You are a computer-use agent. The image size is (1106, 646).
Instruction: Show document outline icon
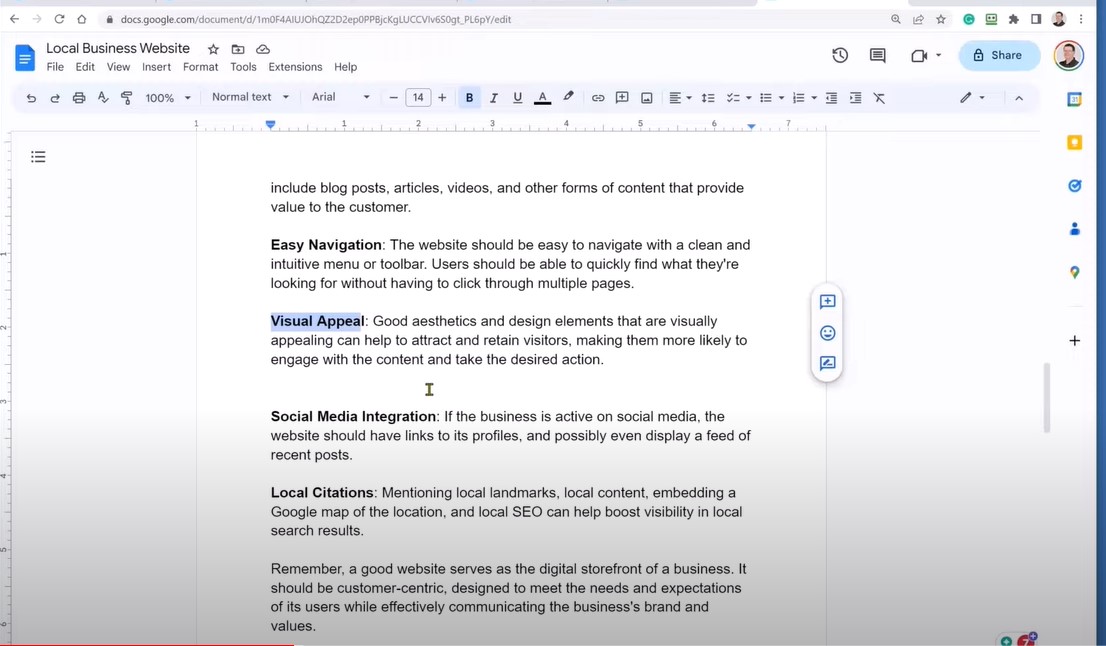(x=38, y=157)
